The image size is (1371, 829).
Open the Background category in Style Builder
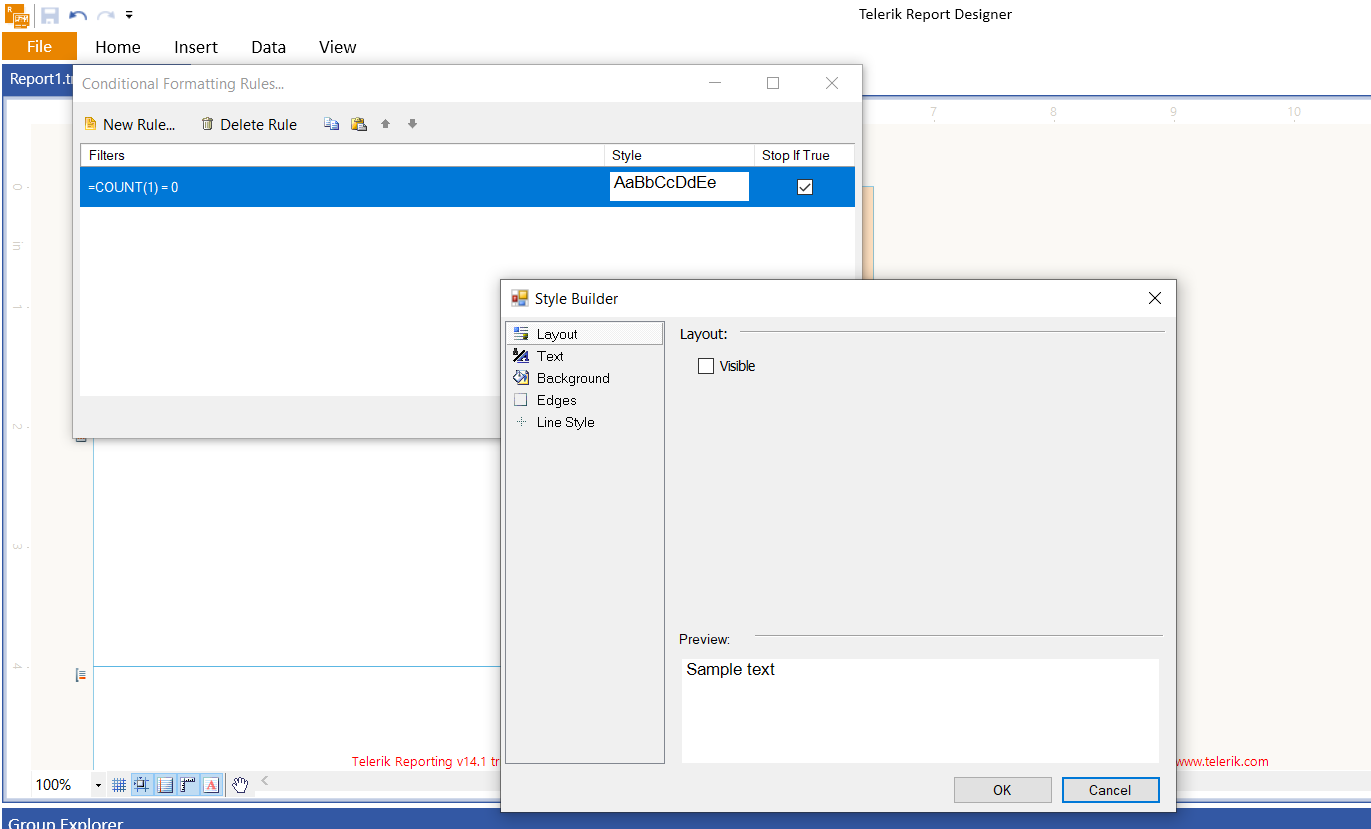(585, 378)
